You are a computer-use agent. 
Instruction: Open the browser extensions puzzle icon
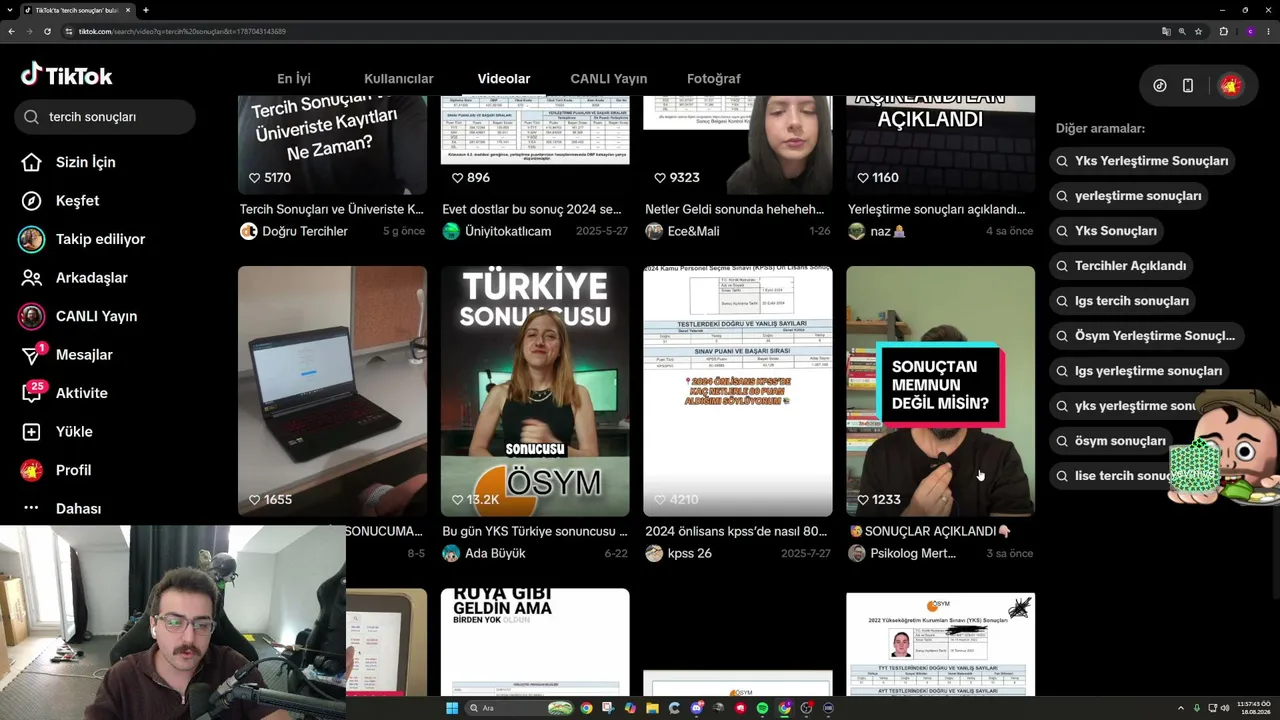point(1223,31)
